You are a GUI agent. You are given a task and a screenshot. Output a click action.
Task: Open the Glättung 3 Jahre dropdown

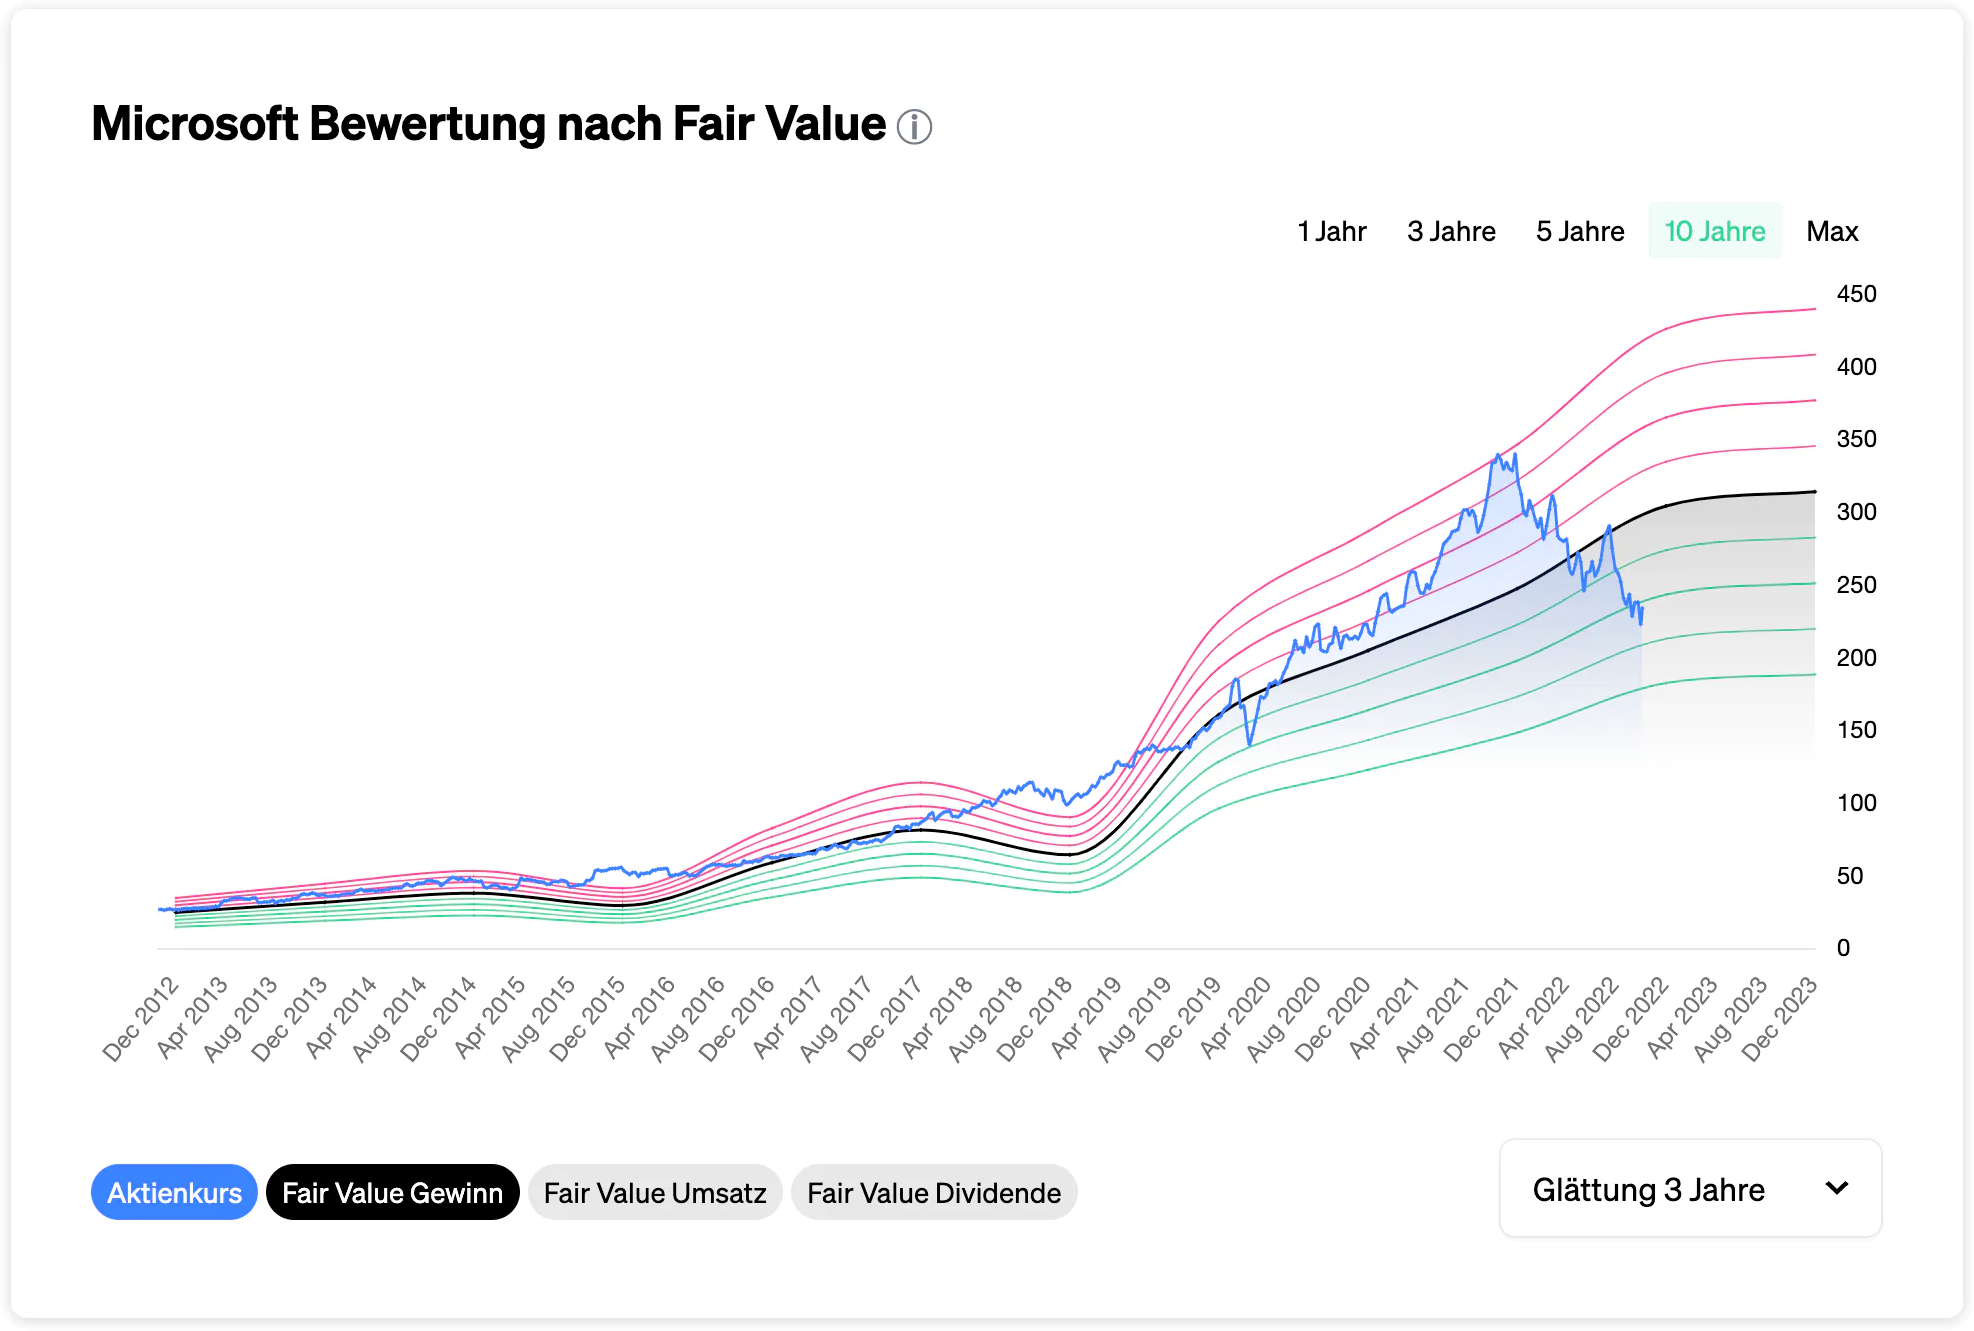pos(1690,1188)
